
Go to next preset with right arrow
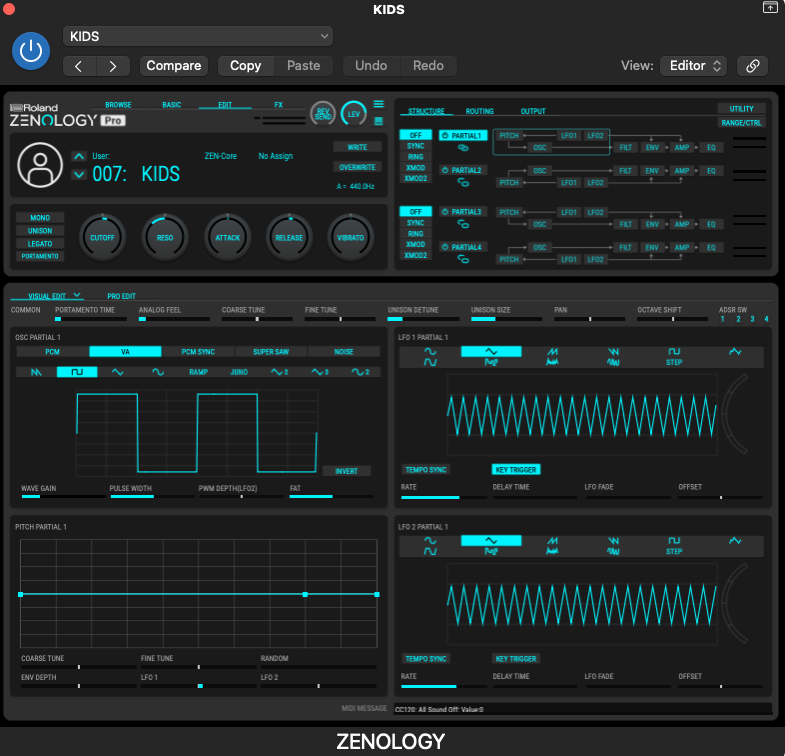tap(113, 66)
